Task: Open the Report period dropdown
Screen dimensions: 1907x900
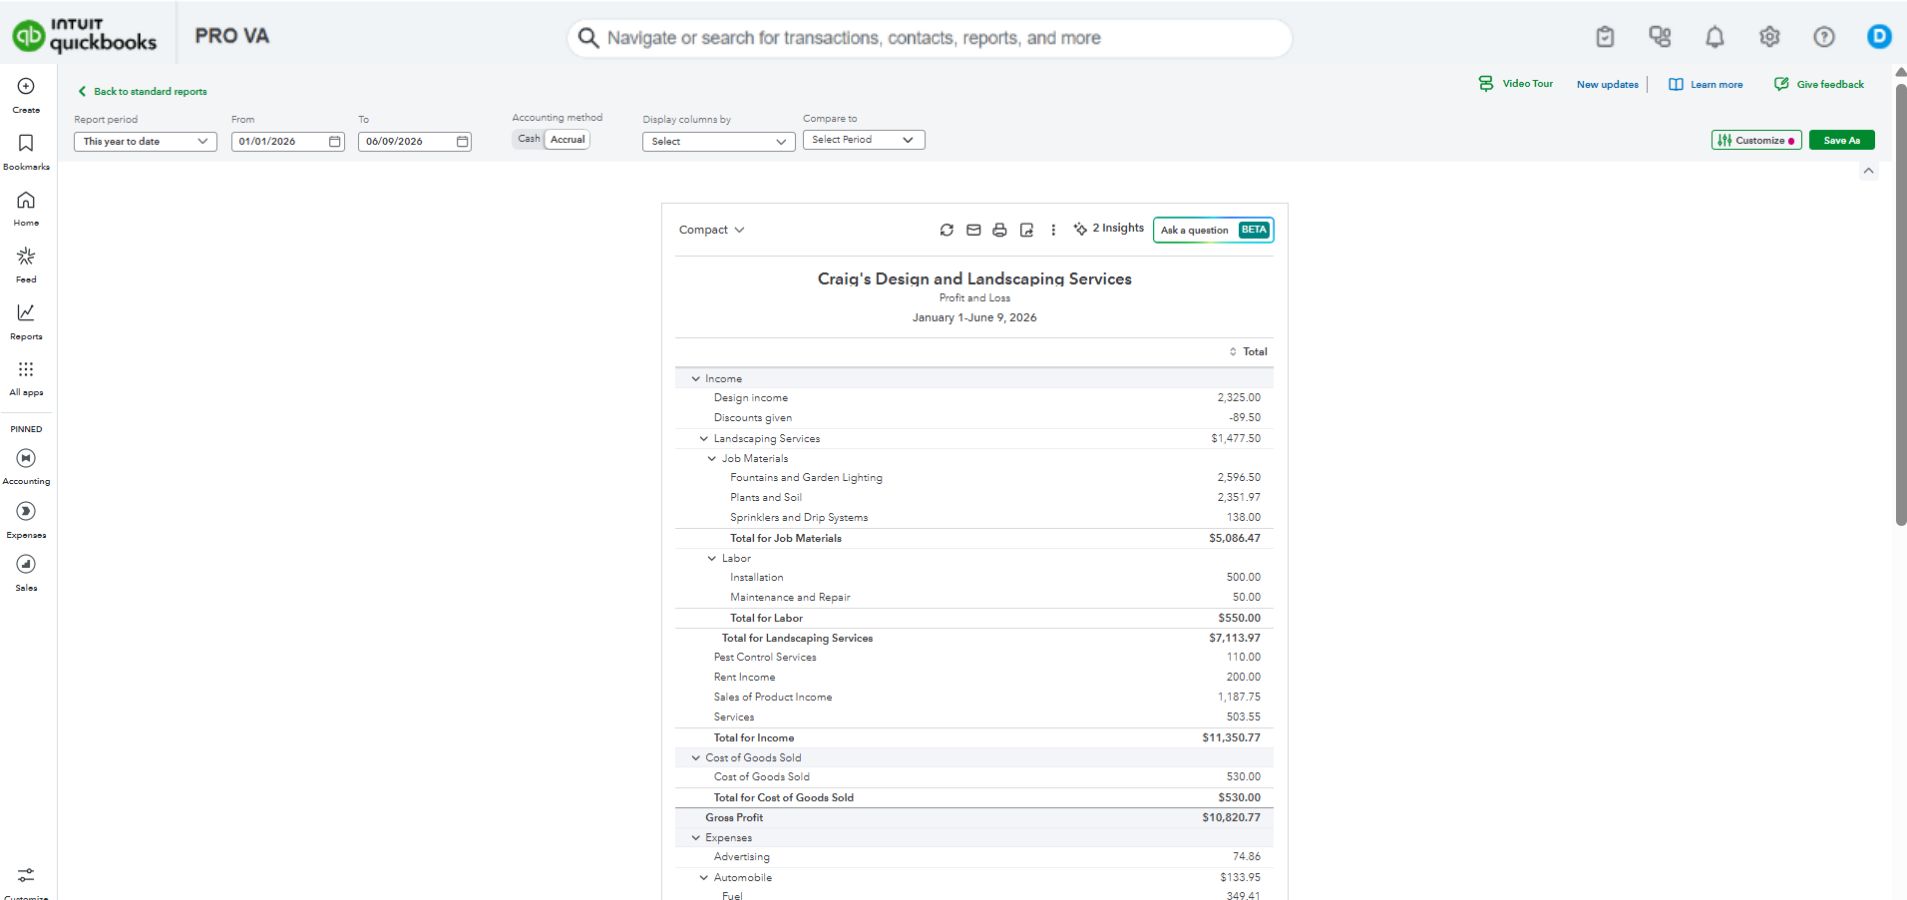Action: coord(145,142)
